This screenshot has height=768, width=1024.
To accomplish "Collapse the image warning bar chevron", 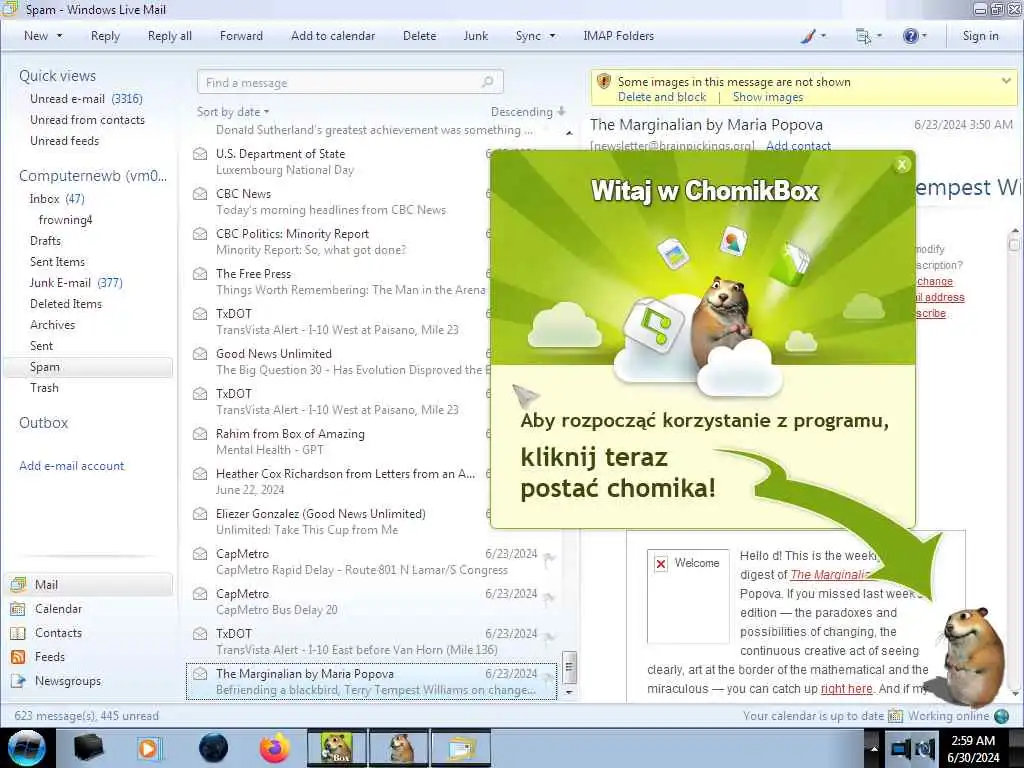I will point(1006,81).
